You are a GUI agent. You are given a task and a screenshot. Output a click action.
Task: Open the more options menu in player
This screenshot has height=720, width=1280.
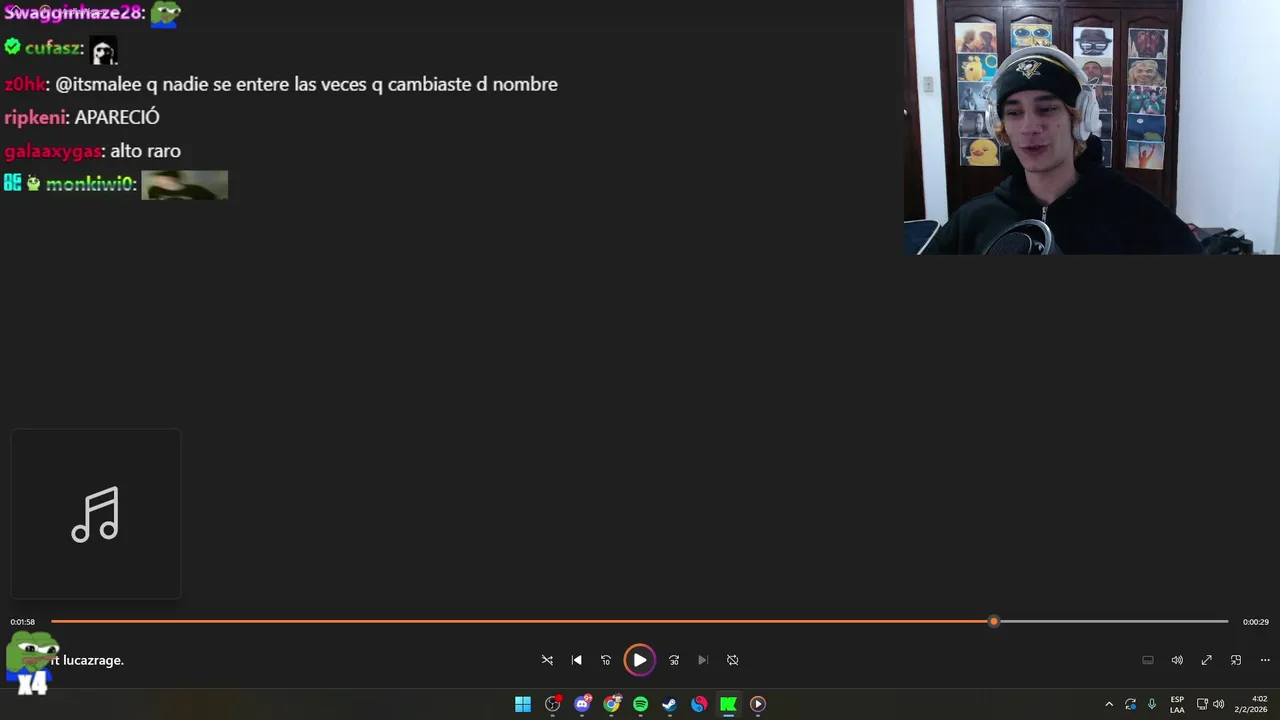coord(1265,660)
